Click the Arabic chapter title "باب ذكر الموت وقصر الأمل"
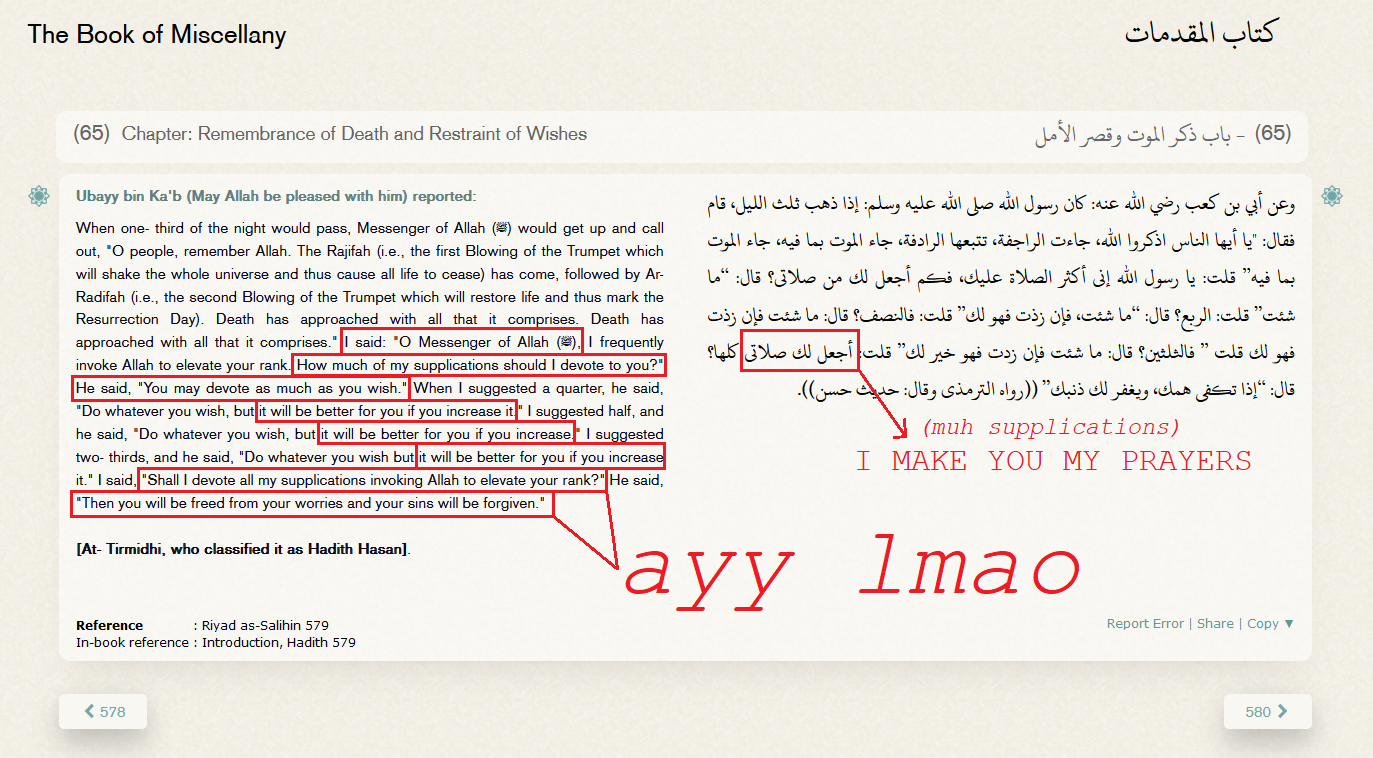Screen dimensions: 1373x758 coord(1133,135)
